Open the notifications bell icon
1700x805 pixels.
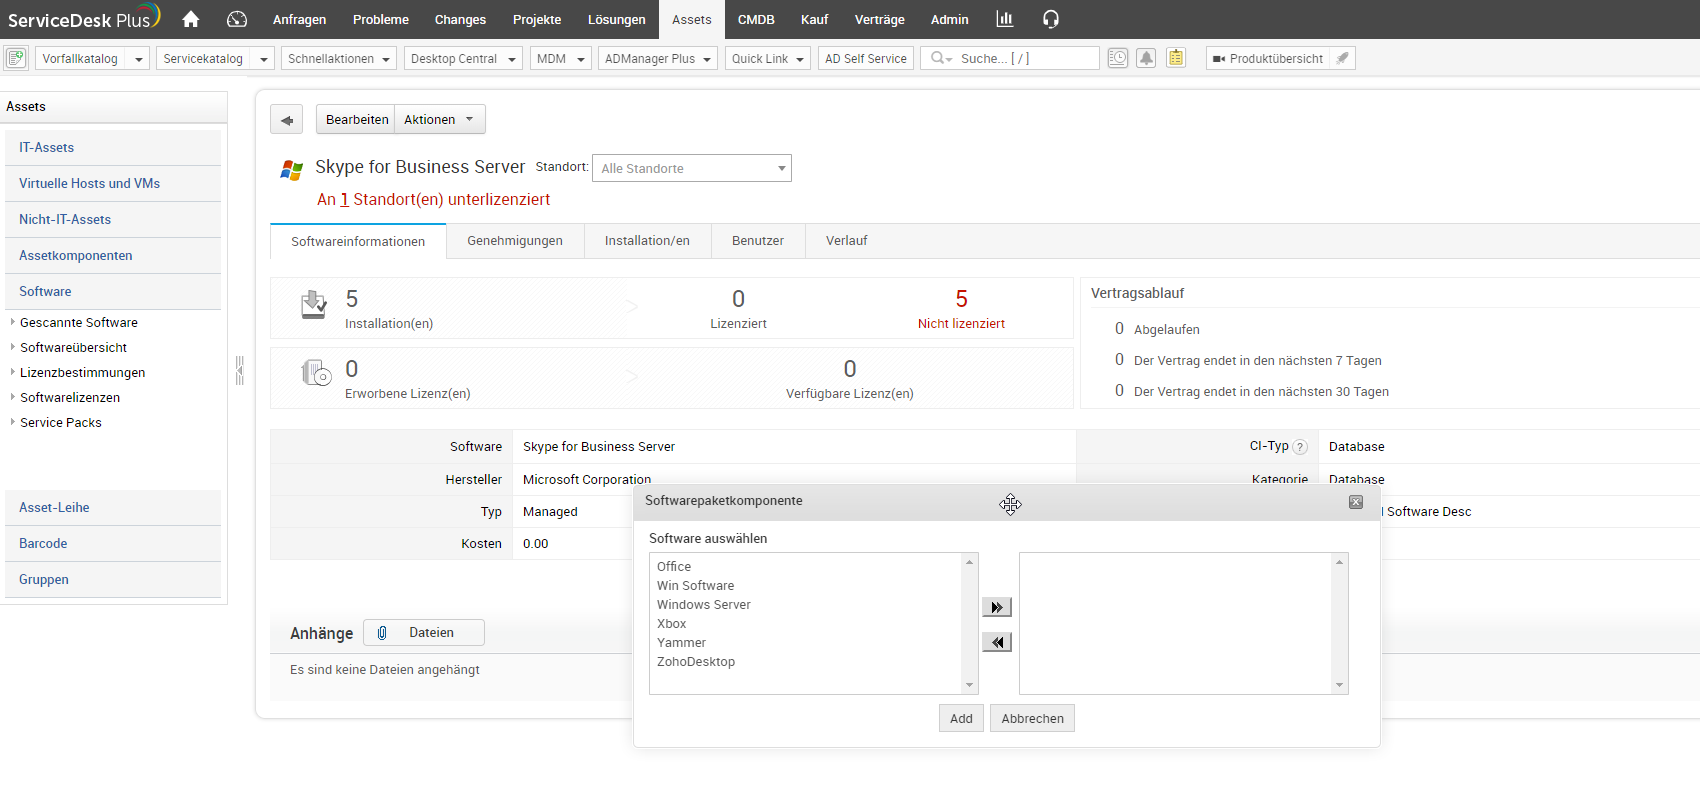(1147, 58)
